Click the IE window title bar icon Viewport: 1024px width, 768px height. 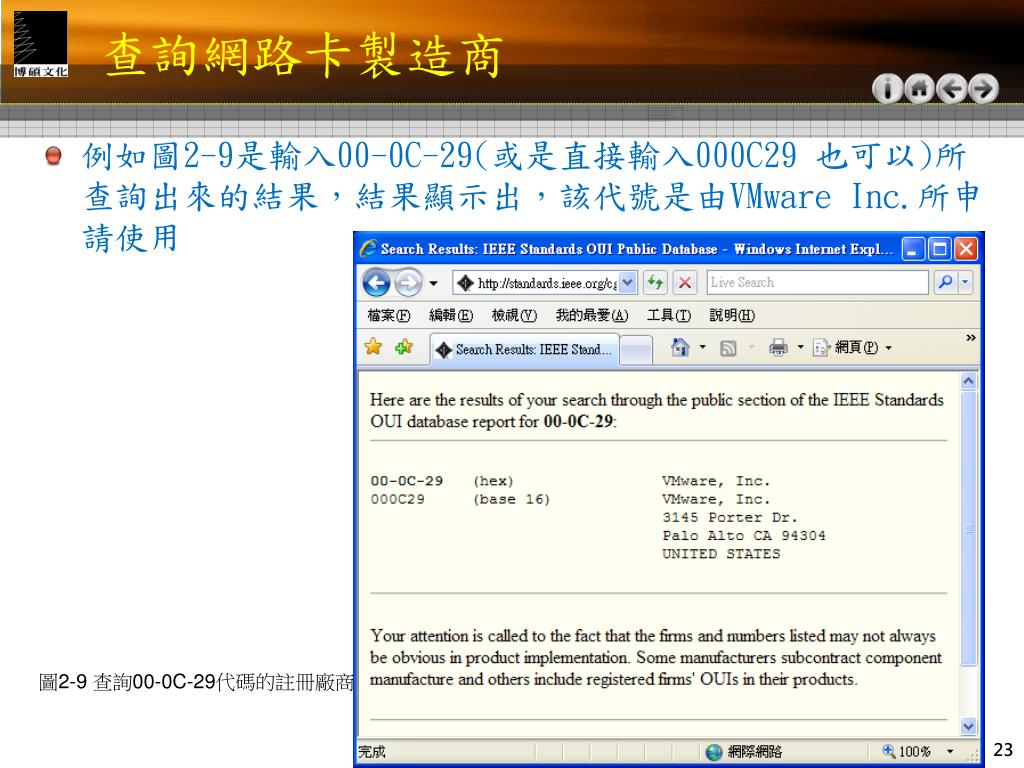click(x=368, y=249)
